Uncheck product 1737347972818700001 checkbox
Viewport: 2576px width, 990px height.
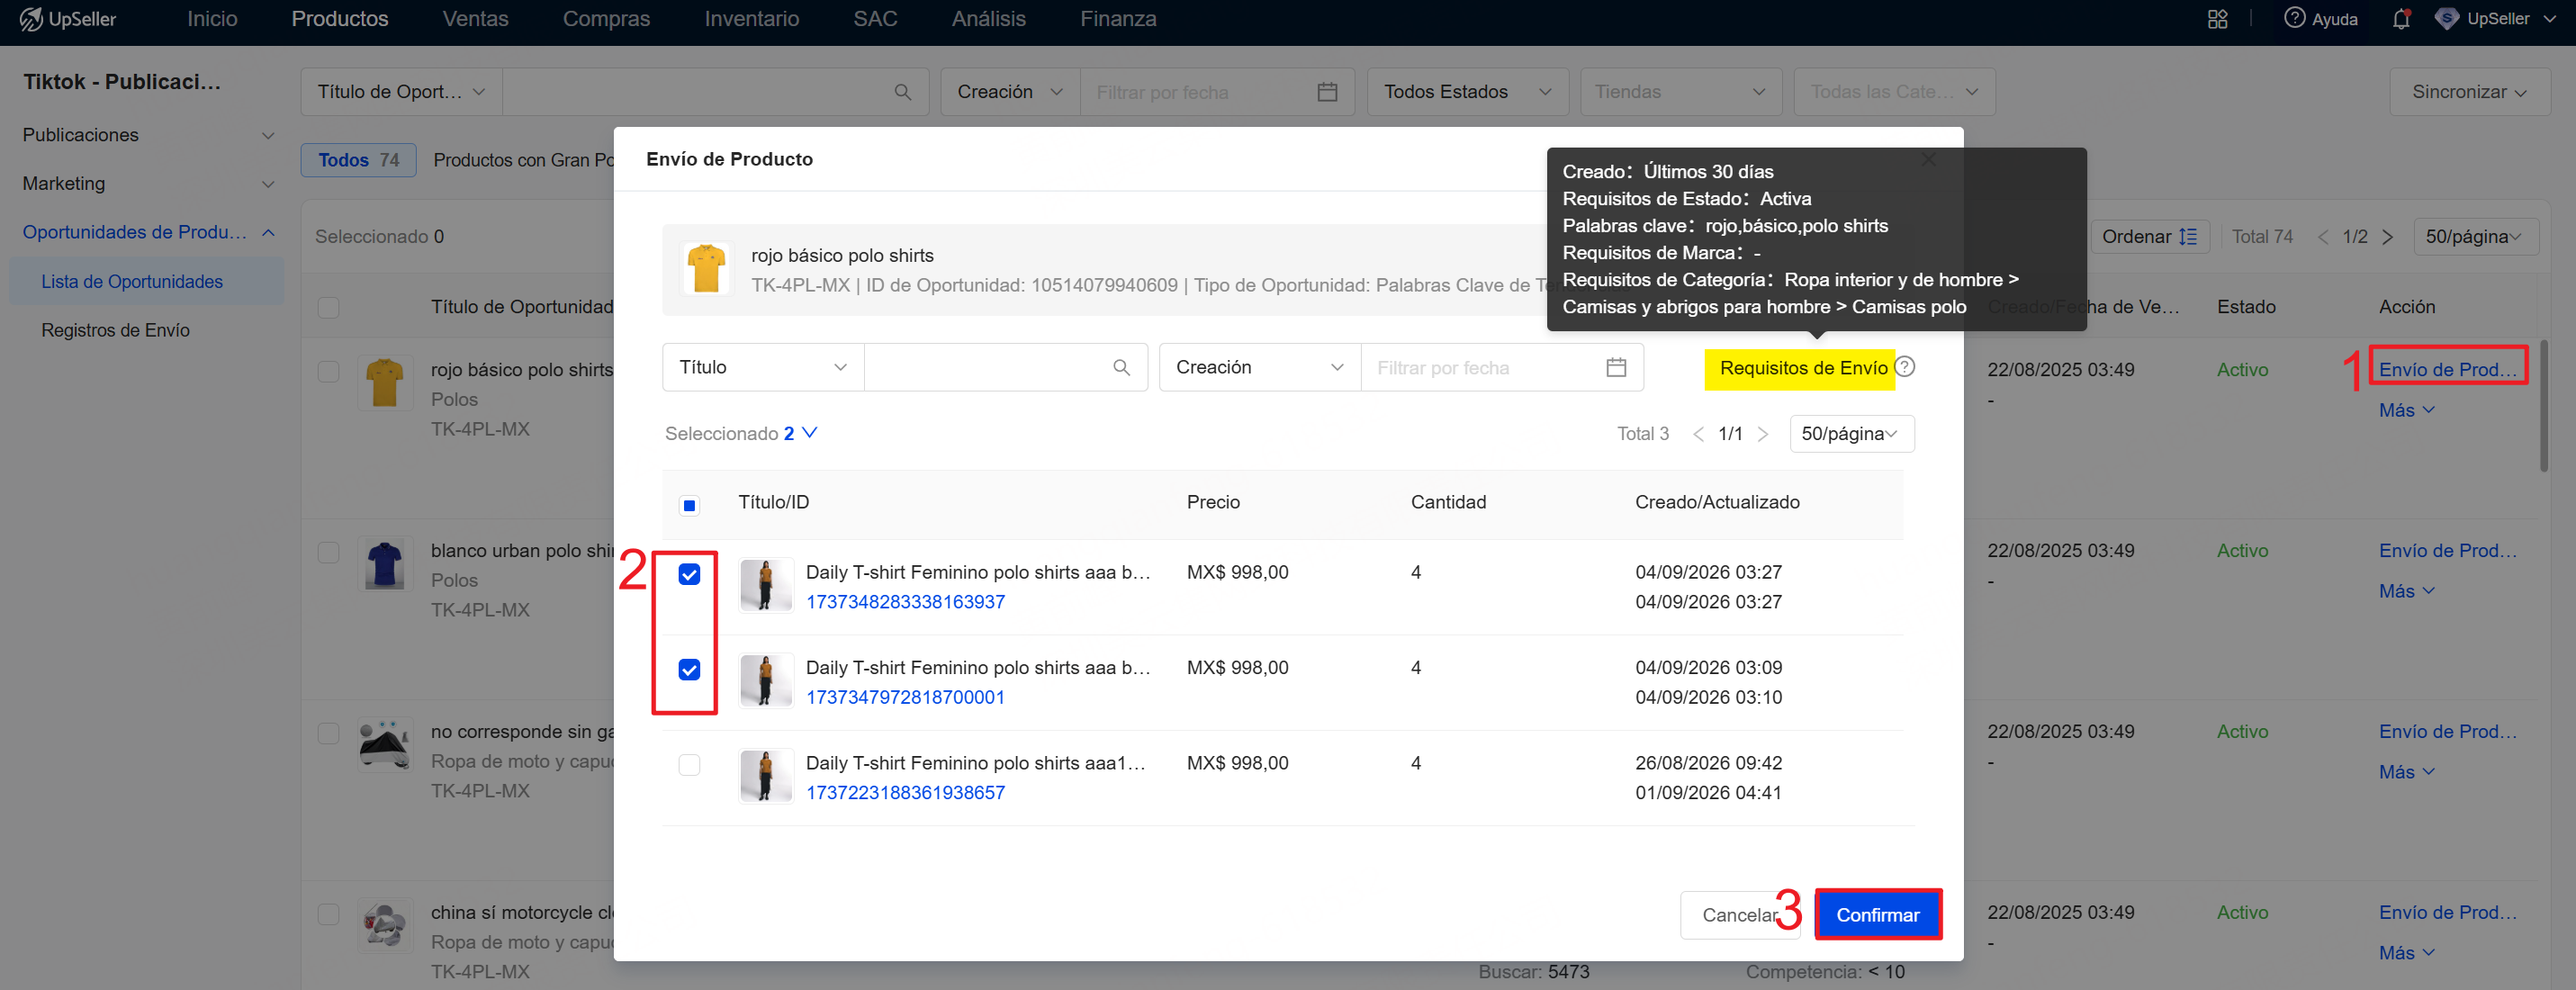point(689,669)
